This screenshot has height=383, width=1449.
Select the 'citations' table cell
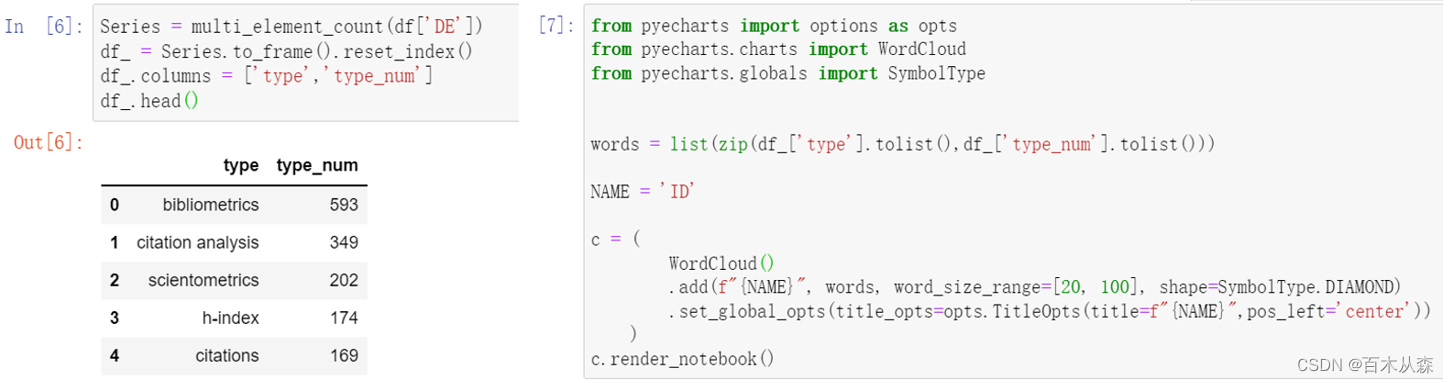tap(226, 355)
